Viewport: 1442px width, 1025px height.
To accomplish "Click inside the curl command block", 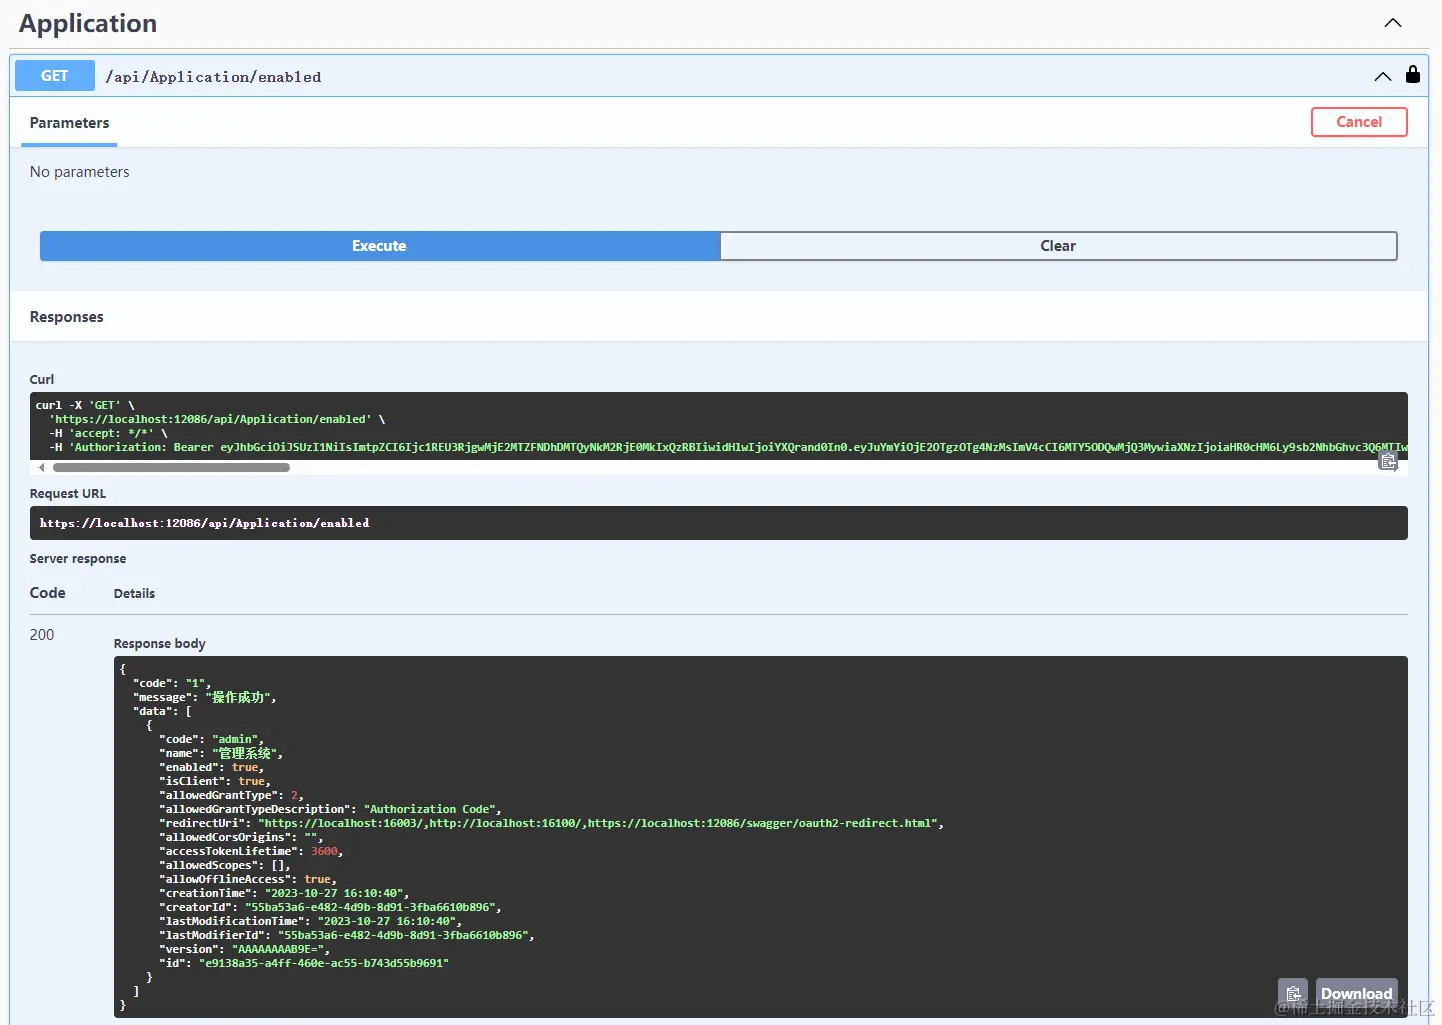I will 700,426.
